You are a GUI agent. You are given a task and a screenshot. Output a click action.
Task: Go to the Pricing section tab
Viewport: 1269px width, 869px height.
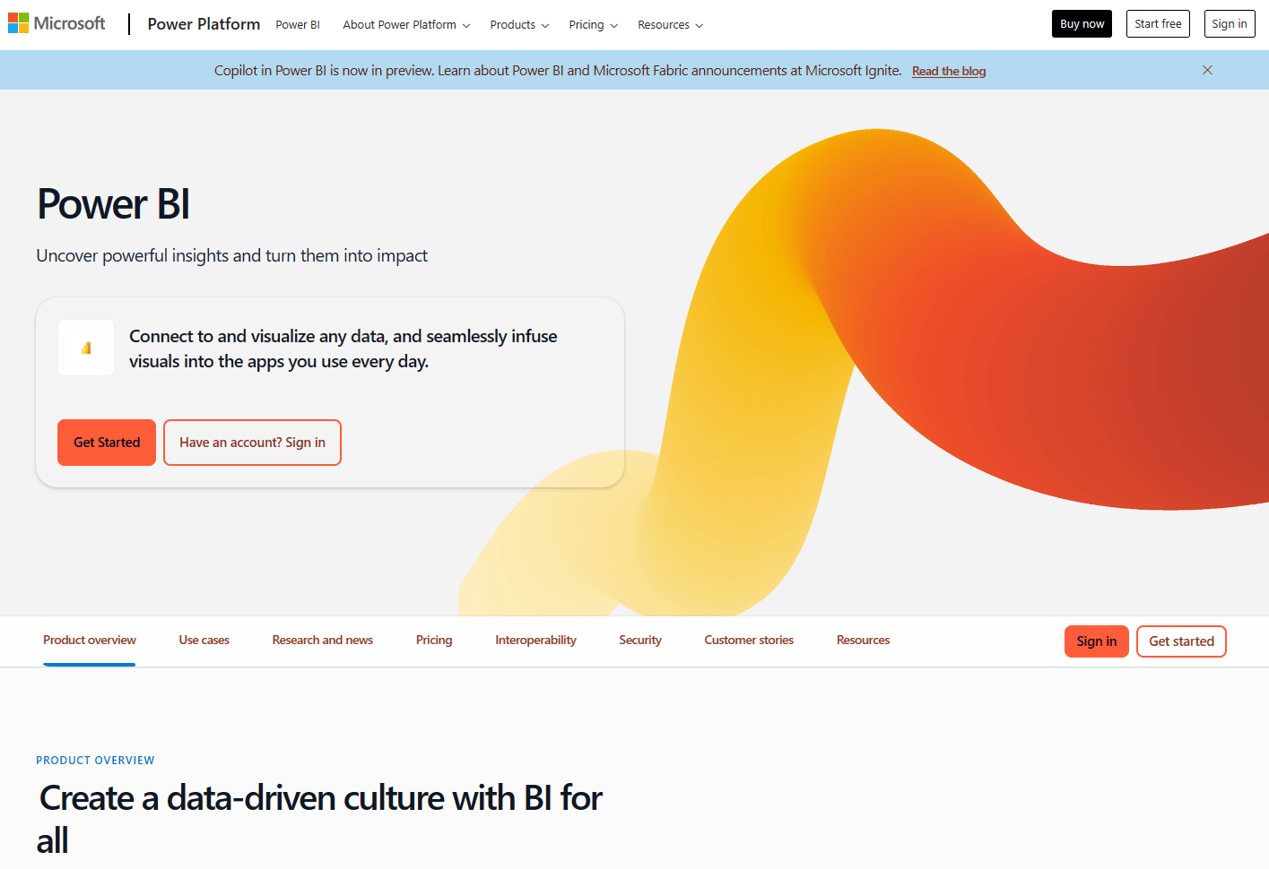[x=434, y=640]
